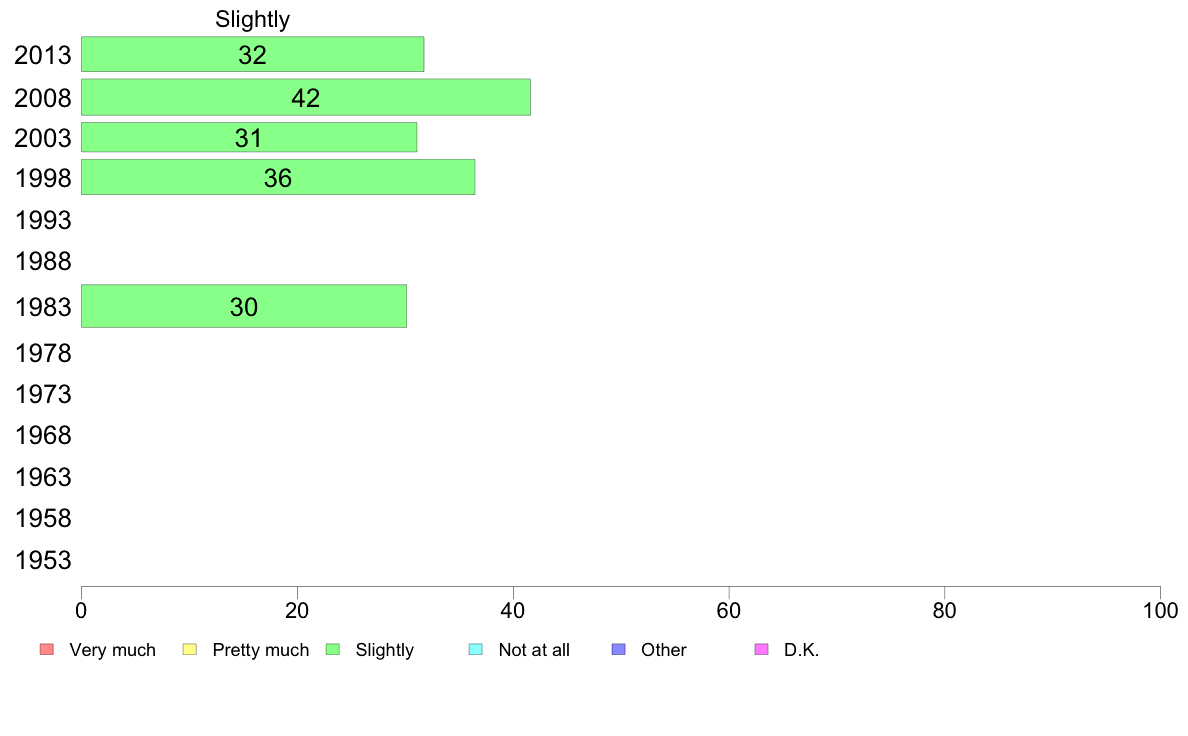Screen dimensions: 1188x736
Task: Click the 1993 year axis label
Action: (43, 220)
